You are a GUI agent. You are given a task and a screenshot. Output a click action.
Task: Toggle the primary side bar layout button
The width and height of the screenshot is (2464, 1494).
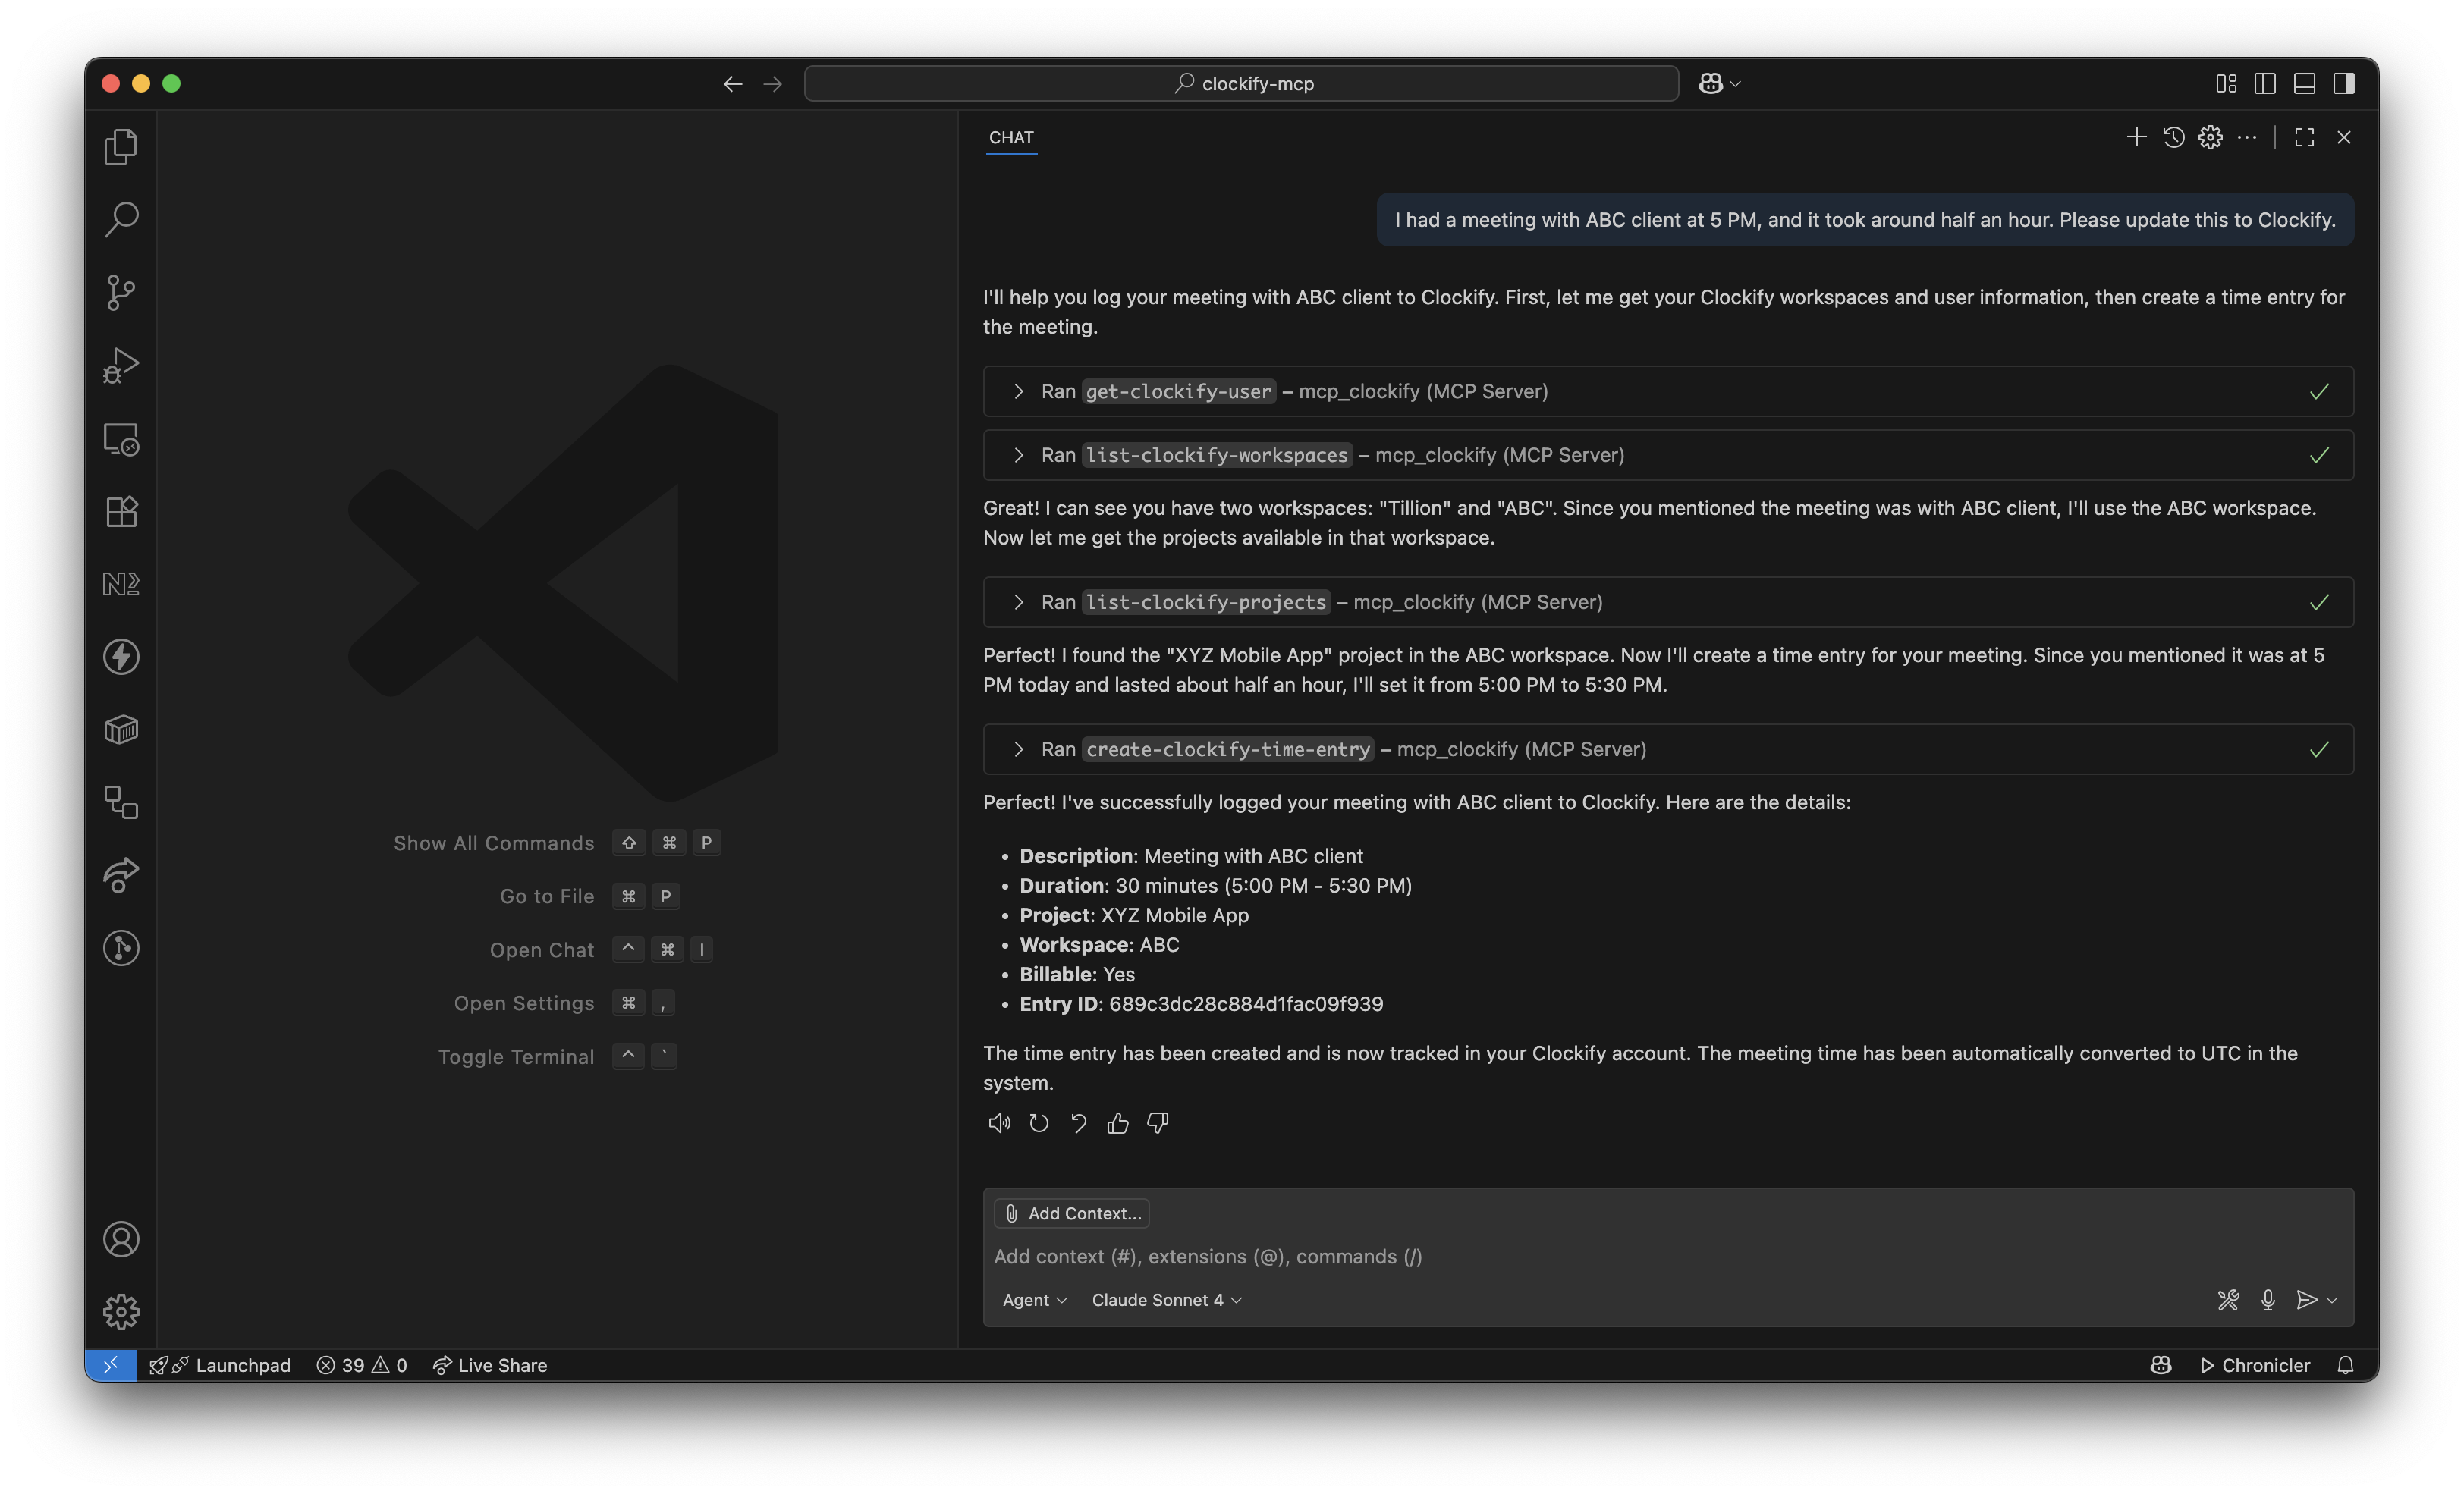tap(2265, 84)
